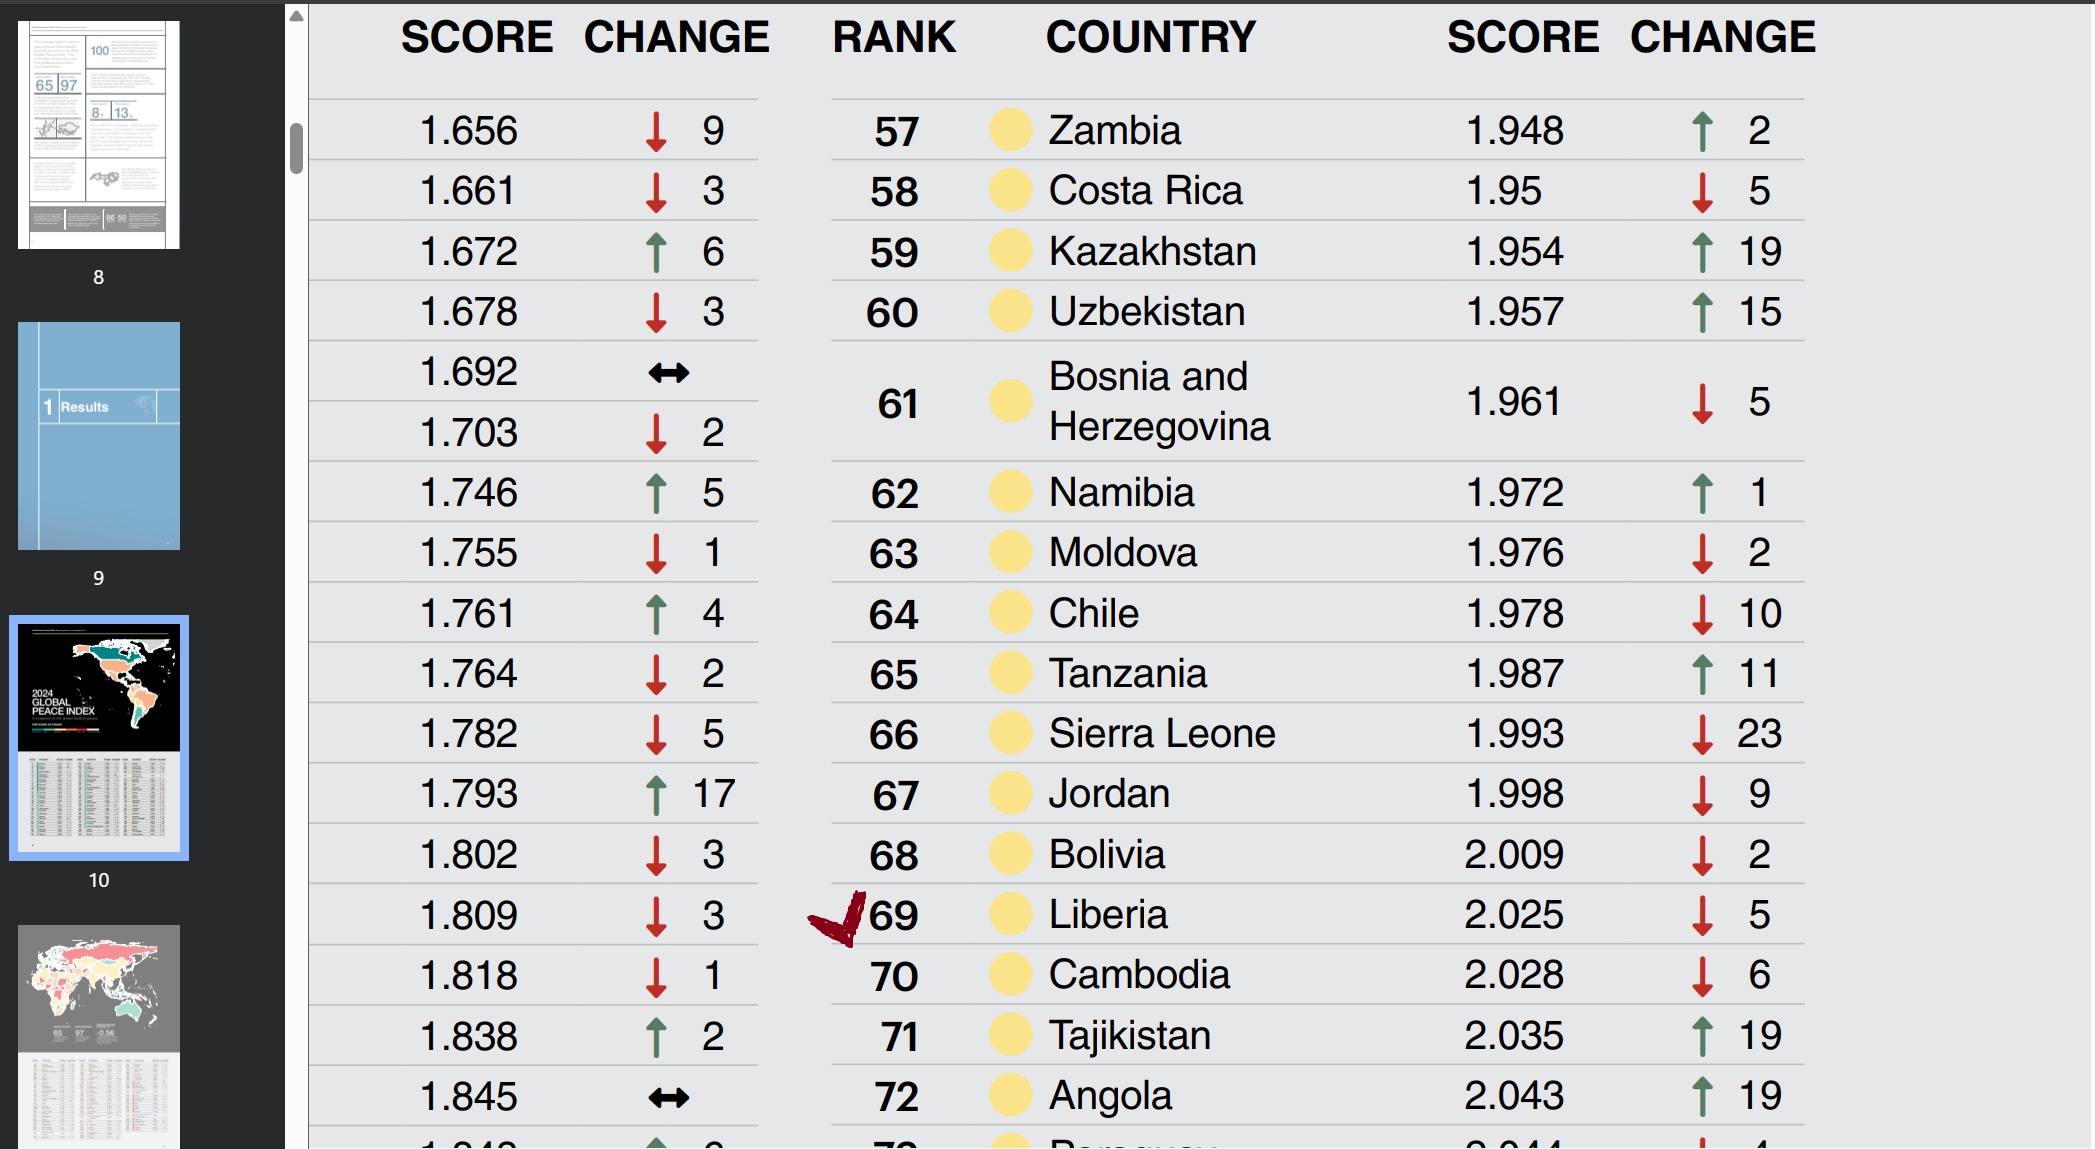Click the double-headed arrow in the 1.692 row

click(668, 373)
